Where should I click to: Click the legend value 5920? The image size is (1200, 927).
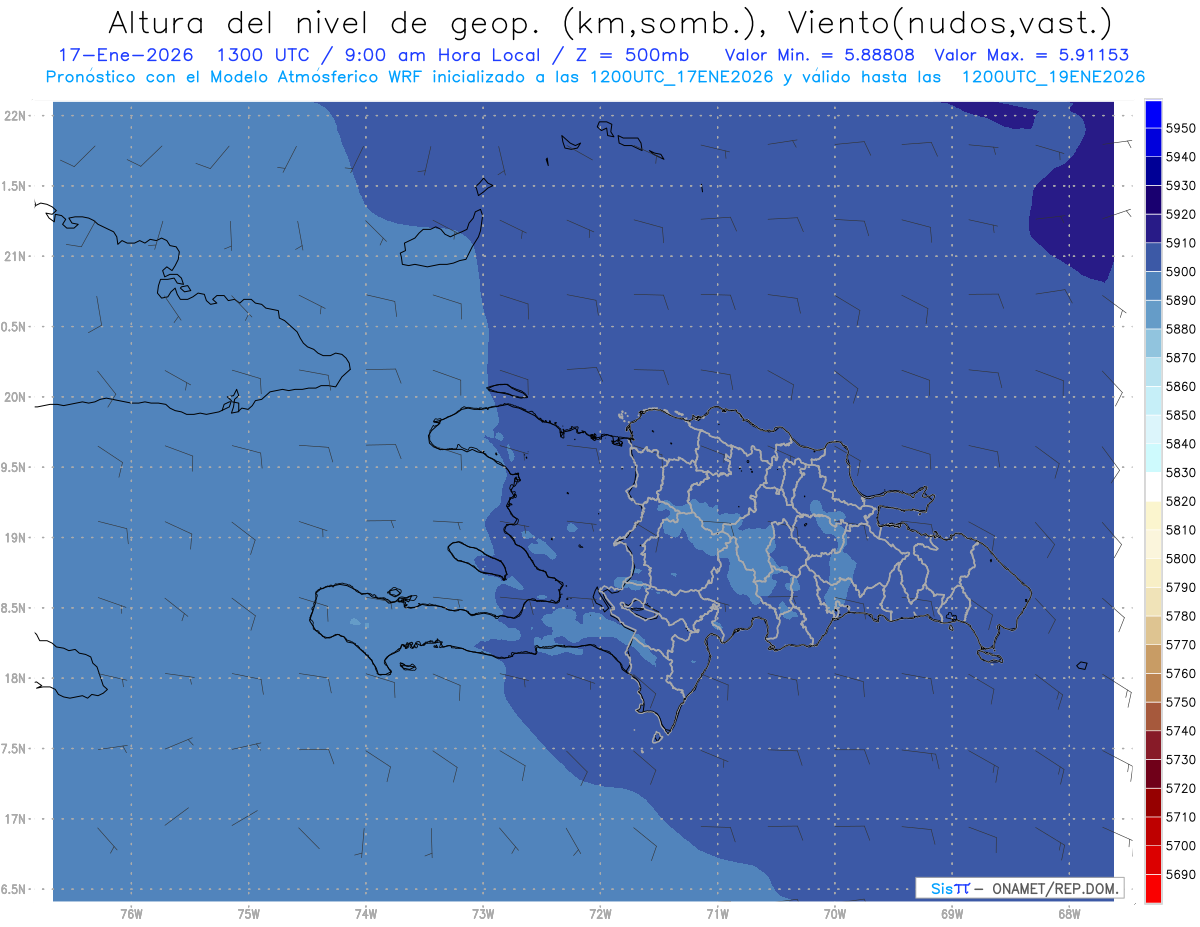[x=1180, y=214]
